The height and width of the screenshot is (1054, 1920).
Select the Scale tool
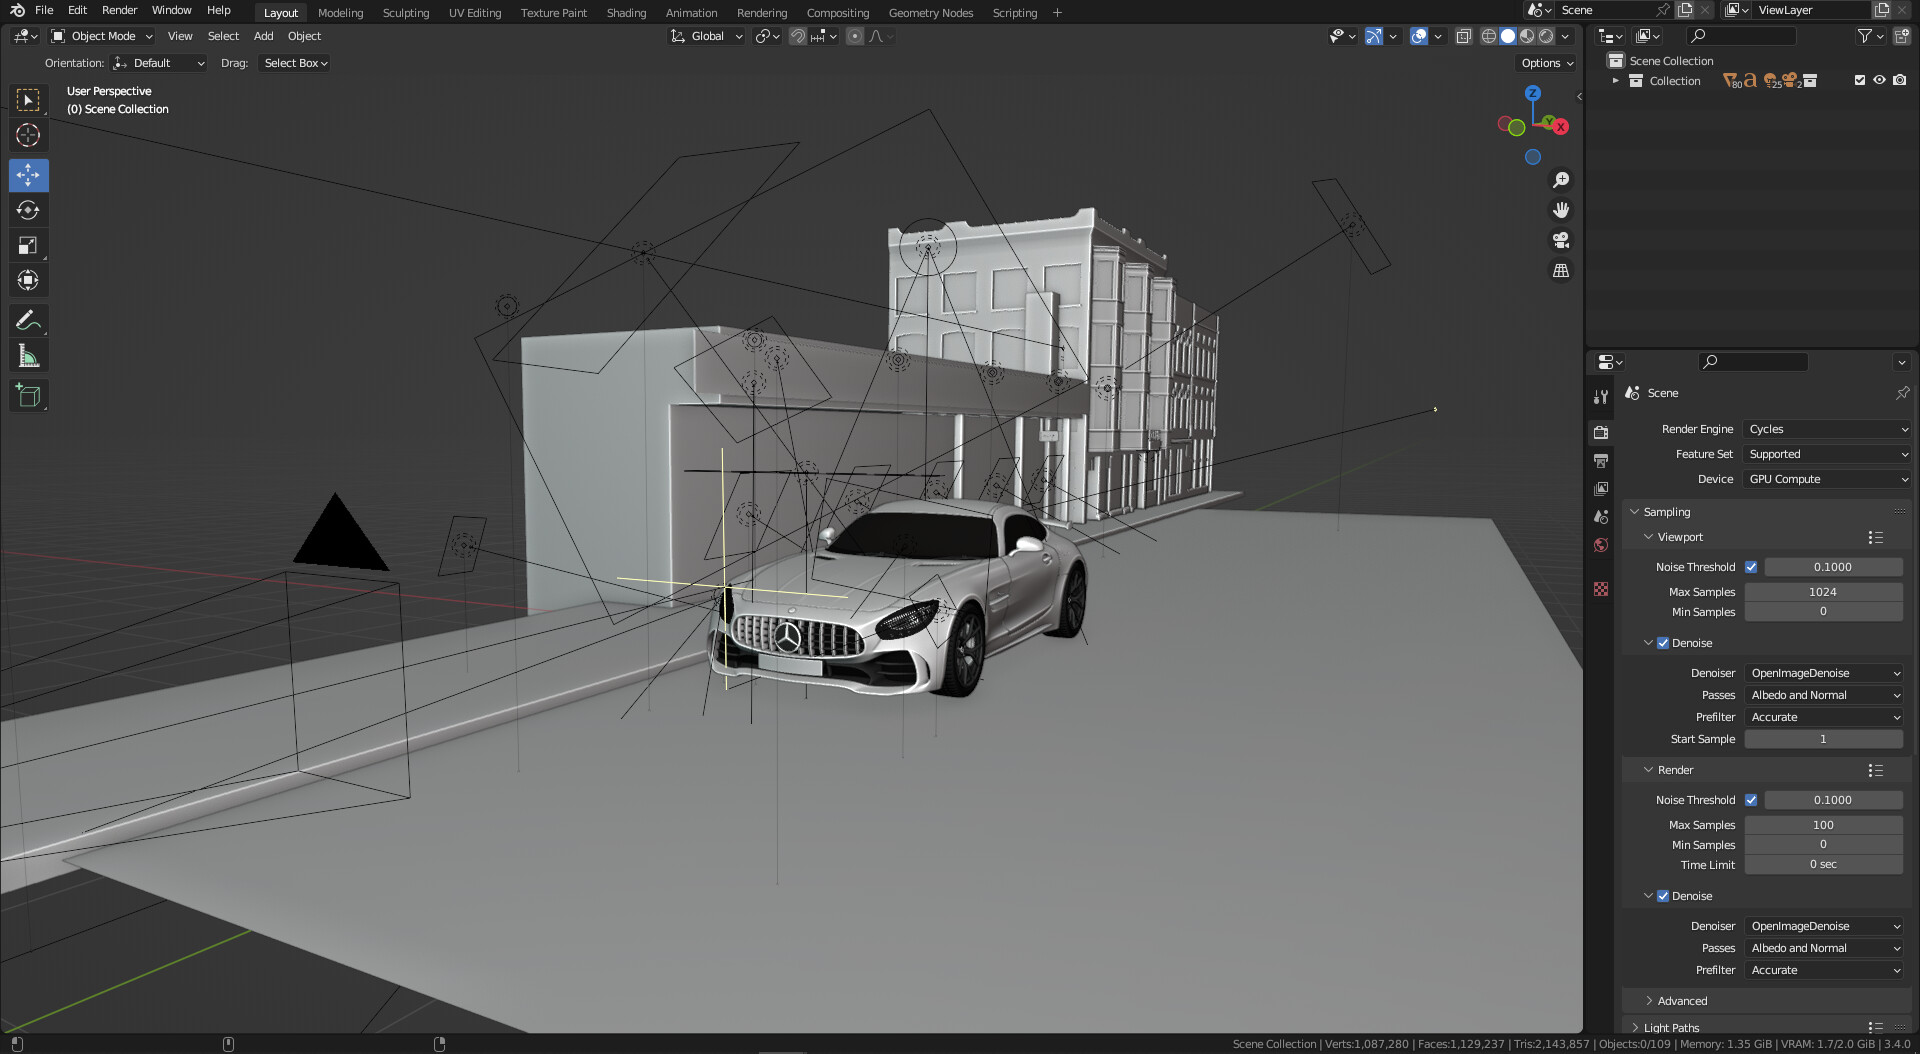[x=28, y=246]
